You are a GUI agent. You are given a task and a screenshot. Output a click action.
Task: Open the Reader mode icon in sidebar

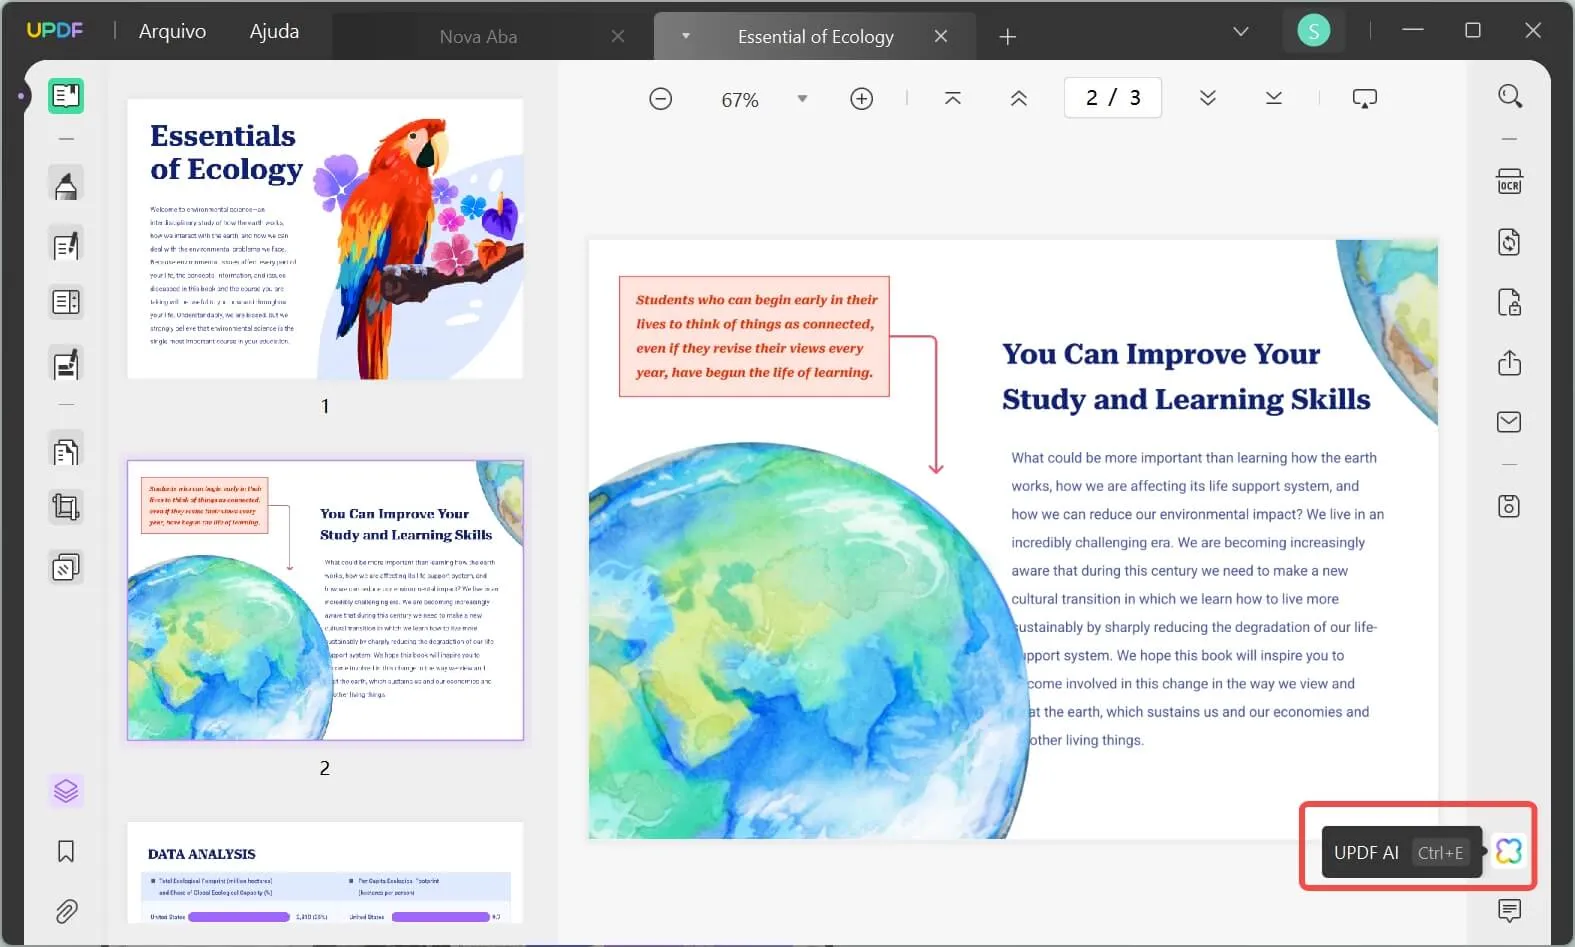click(66, 96)
